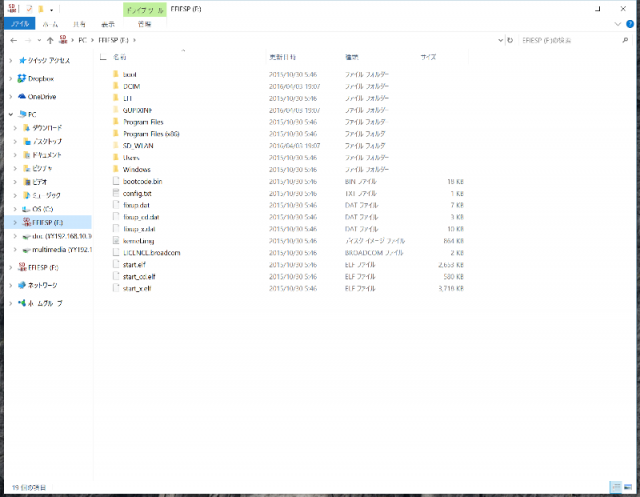
Task: Expand OneDrive tree node
Action: pos(11,97)
